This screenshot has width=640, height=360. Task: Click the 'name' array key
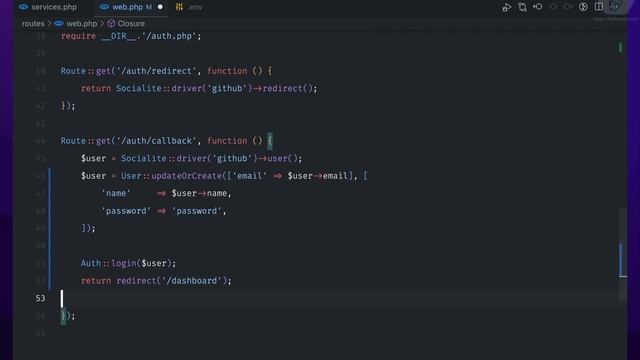(116, 193)
